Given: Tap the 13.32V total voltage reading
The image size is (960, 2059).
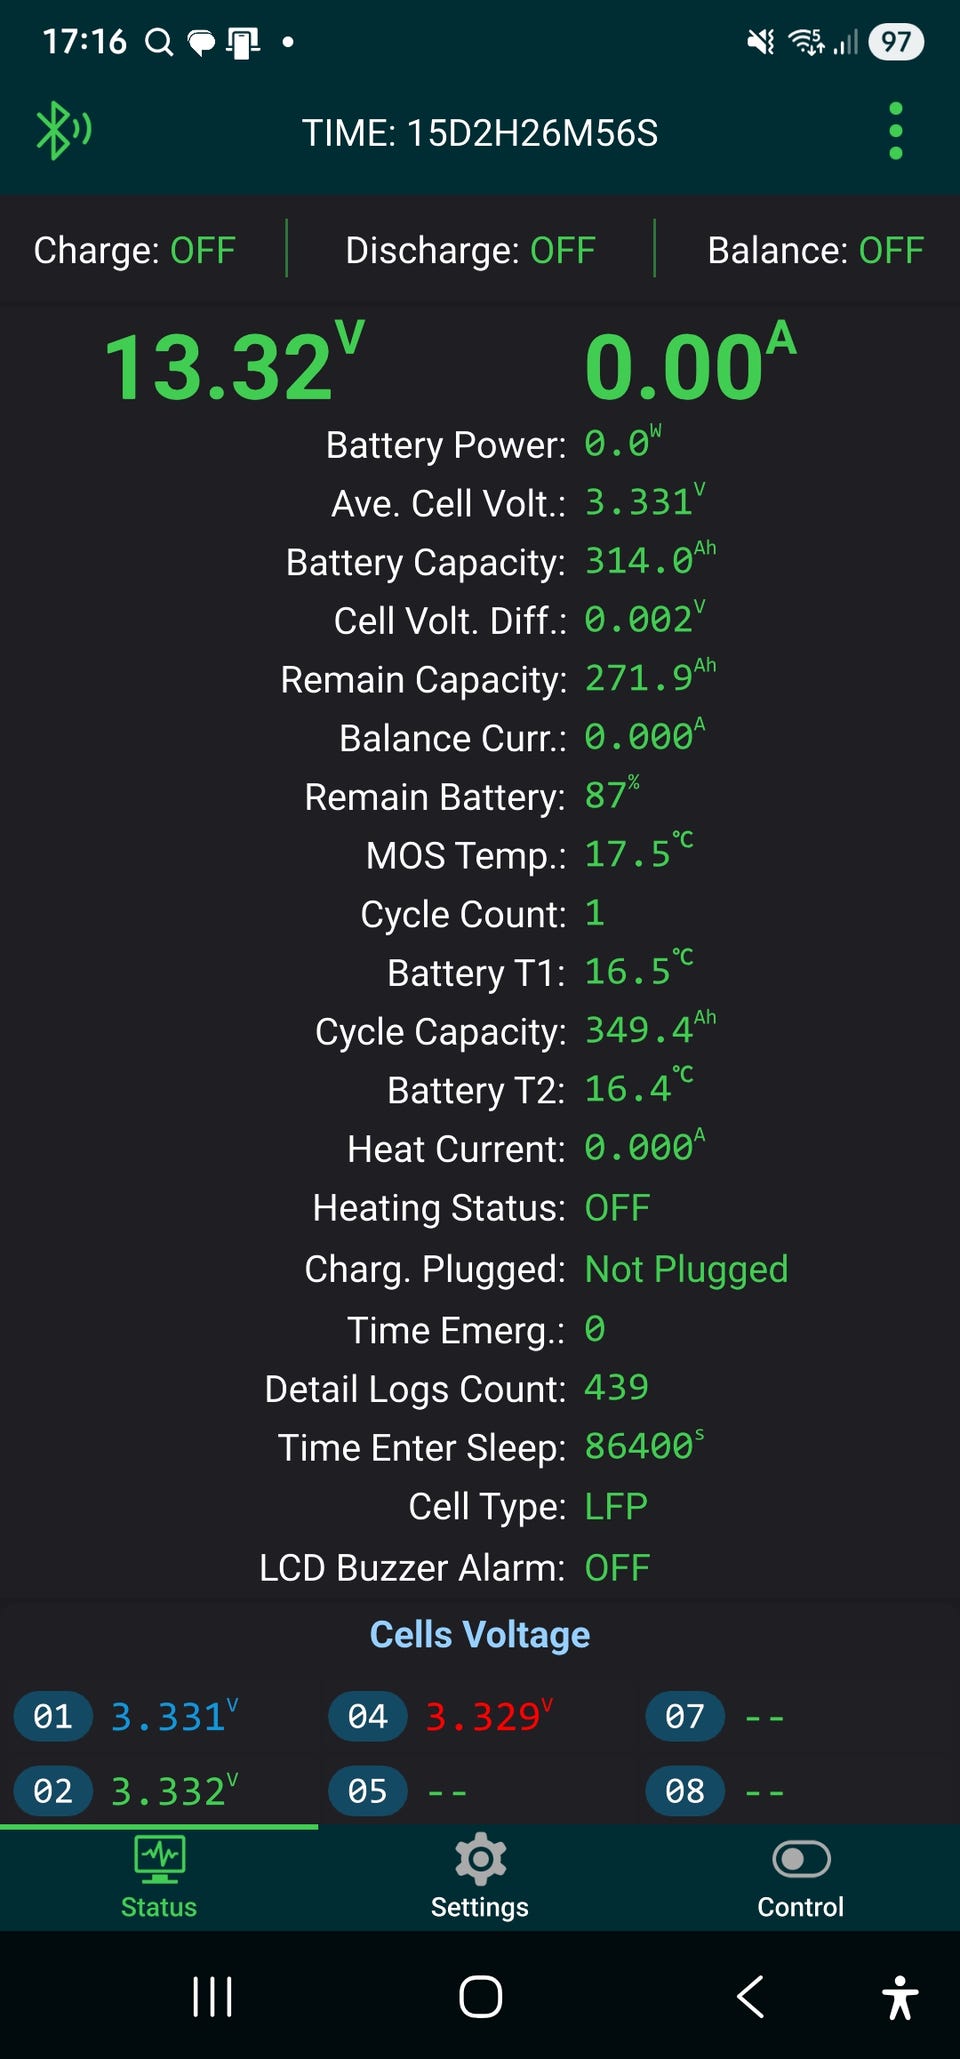Looking at the screenshot, I should (x=235, y=365).
